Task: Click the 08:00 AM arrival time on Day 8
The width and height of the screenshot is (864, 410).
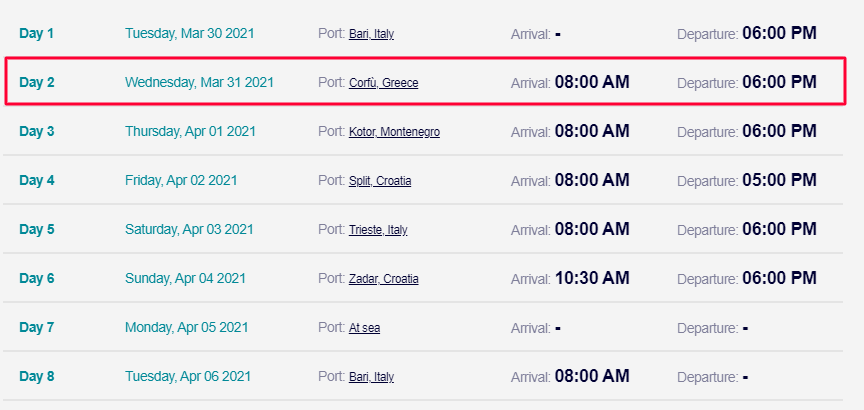Action: [592, 376]
